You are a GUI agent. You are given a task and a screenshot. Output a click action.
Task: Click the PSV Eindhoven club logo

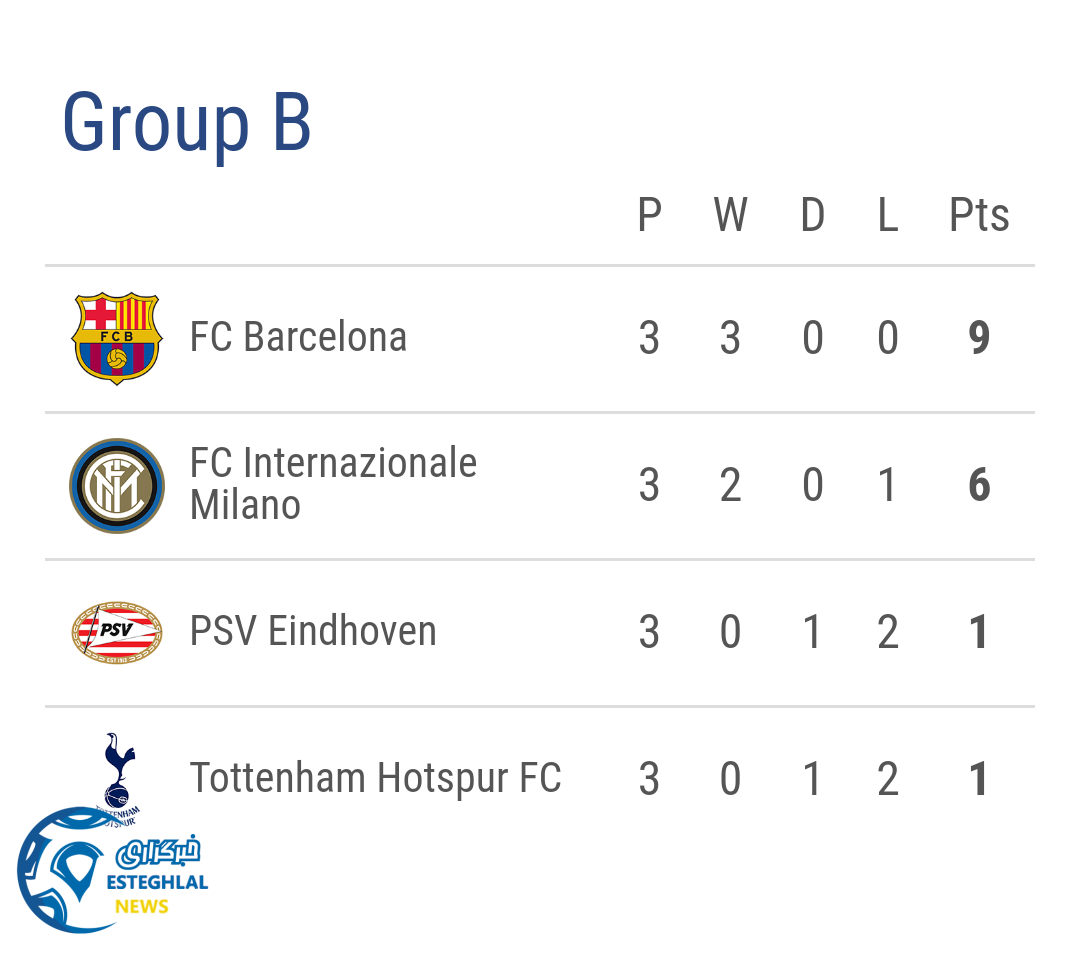coord(117,631)
